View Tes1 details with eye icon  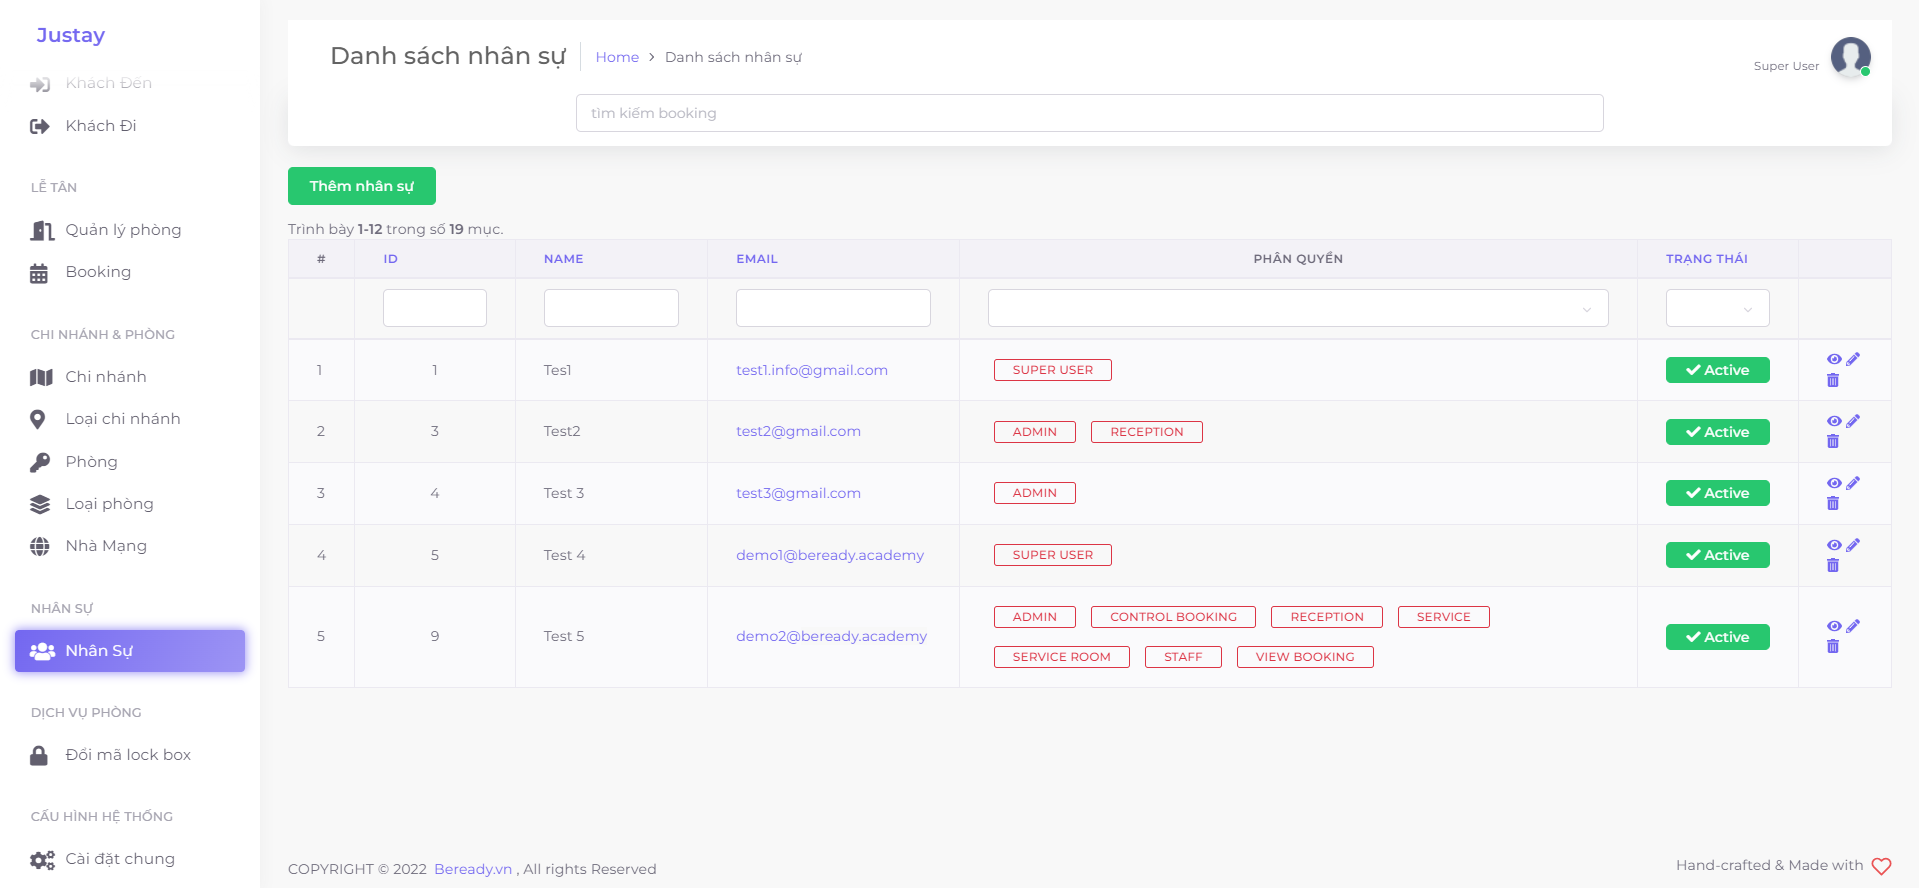(1834, 359)
